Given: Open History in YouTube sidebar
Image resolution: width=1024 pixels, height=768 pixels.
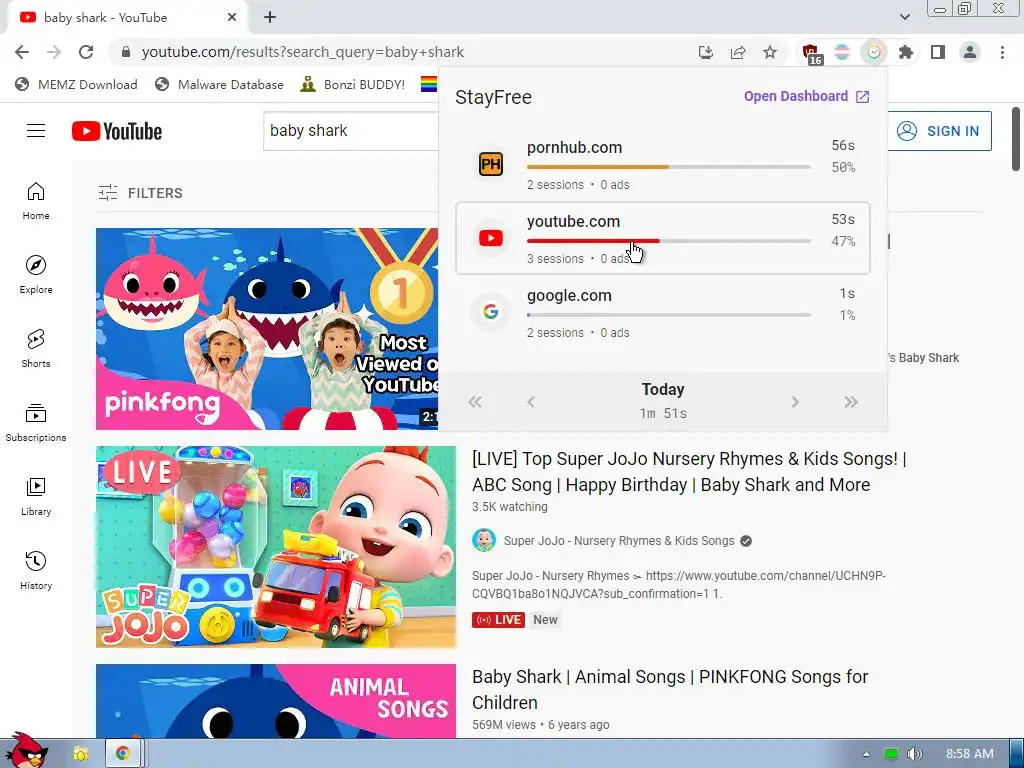Looking at the screenshot, I should point(36,571).
